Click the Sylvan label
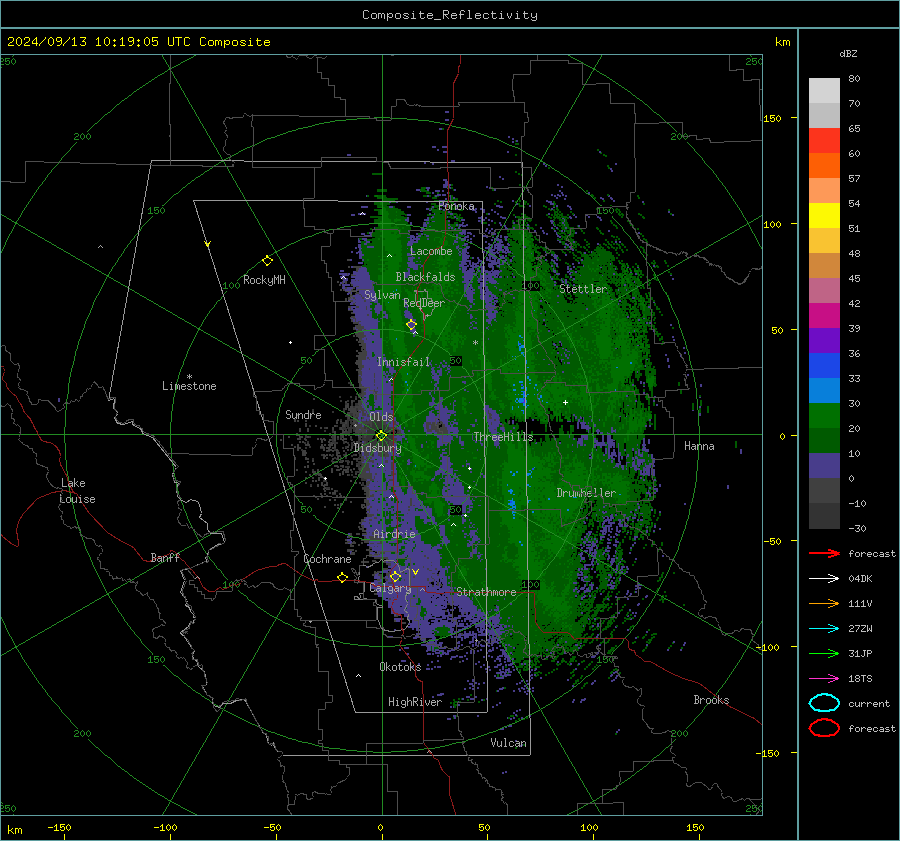The width and height of the screenshot is (900, 841). coord(382,295)
